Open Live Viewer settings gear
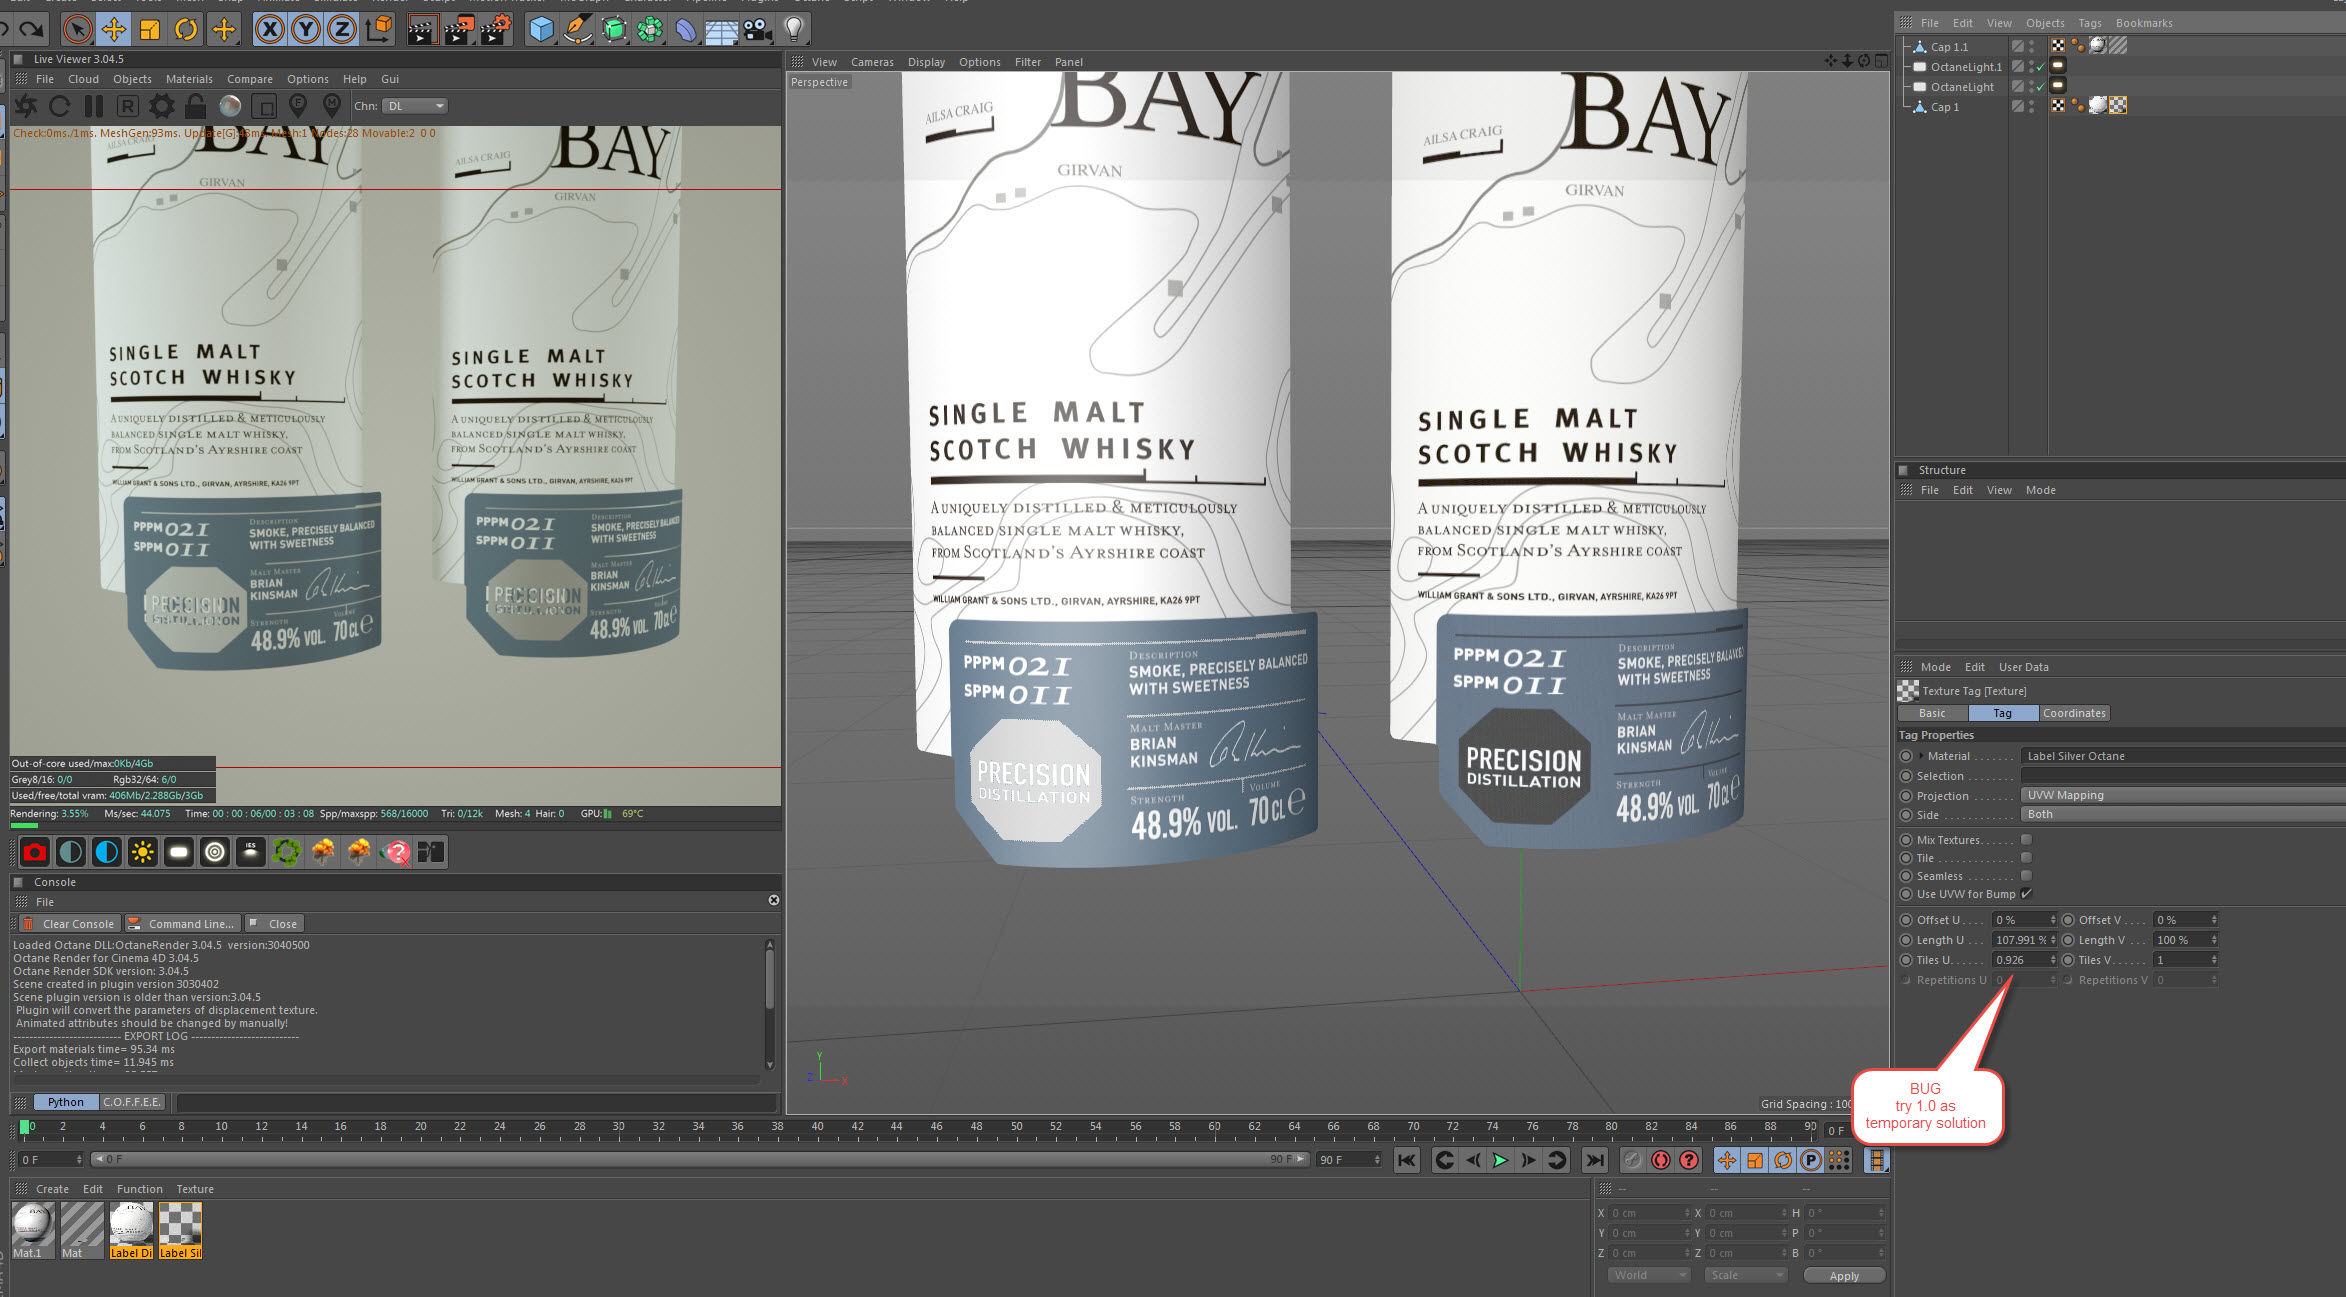 pyautogui.click(x=161, y=106)
